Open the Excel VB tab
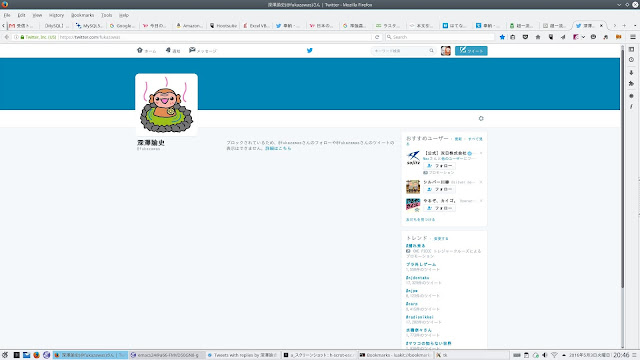Image resolution: width=640 pixels, height=360 pixels. point(256,25)
